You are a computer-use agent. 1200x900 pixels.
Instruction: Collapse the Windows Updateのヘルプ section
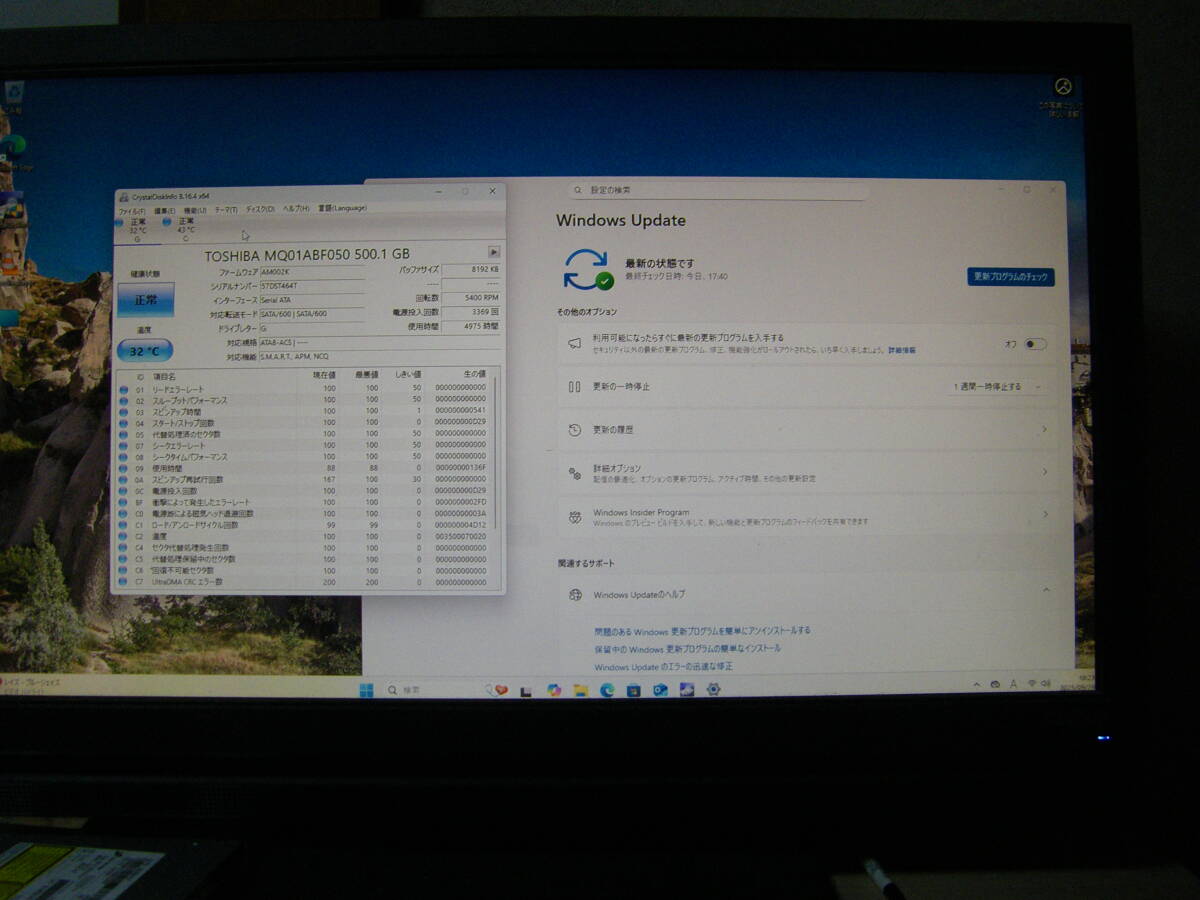[x=1045, y=591]
